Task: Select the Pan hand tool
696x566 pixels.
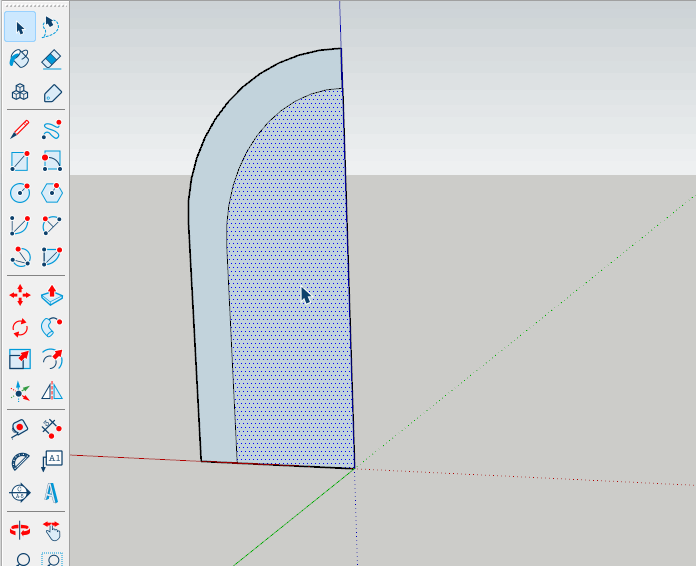Action: (51, 530)
